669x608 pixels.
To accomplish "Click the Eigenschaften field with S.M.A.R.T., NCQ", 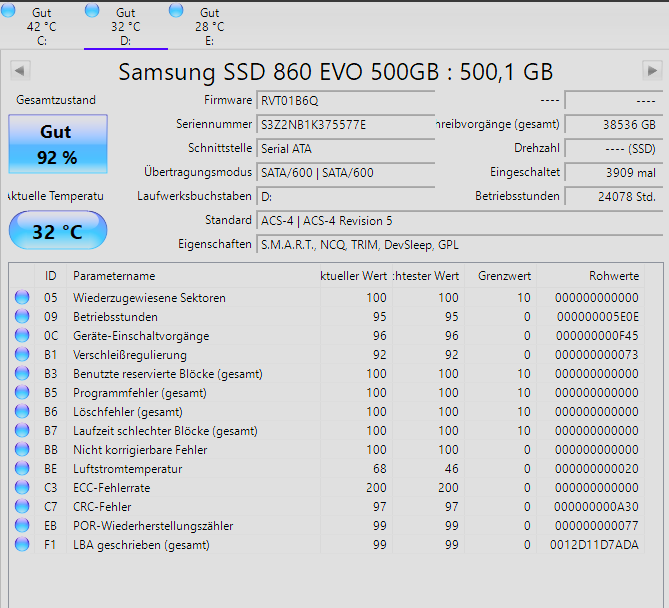I will click(x=459, y=244).
